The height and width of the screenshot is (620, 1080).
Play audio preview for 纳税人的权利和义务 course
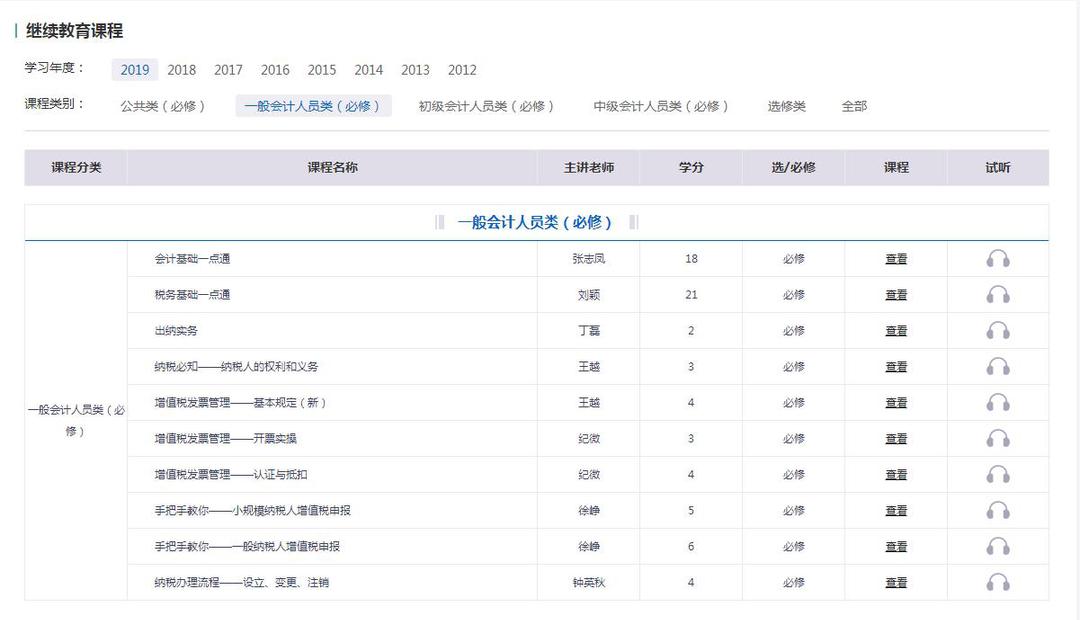998,366
